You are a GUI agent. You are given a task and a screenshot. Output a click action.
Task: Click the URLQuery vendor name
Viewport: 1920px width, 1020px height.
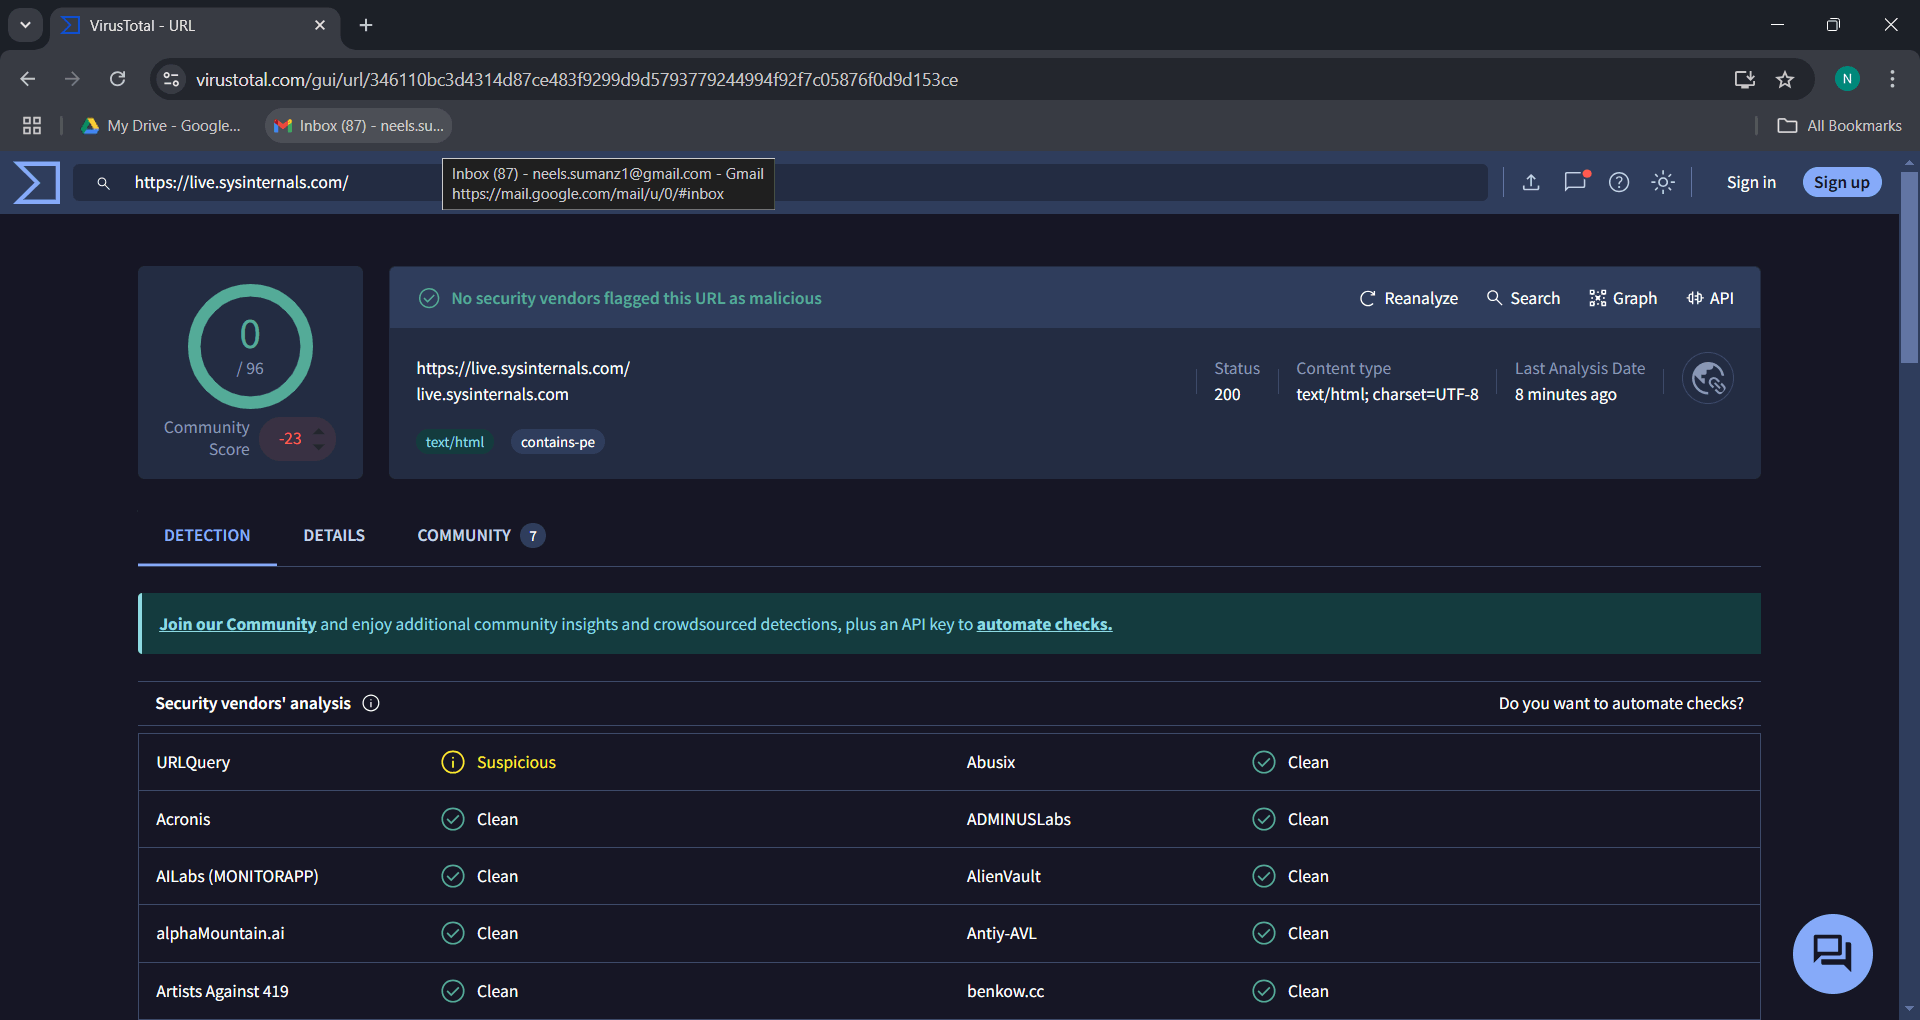pyautogui.click(x=193, y=762)
